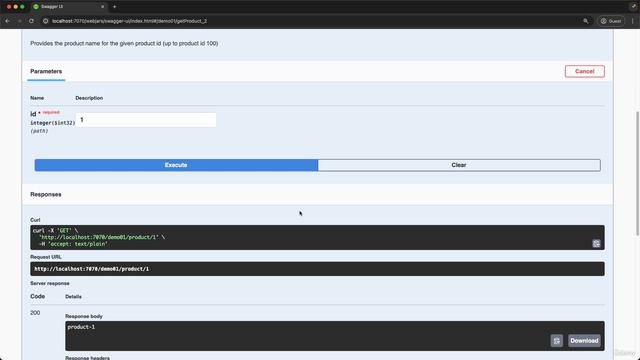Image resolution: width=640 pixels, height=360 pixels.
Task: Click the Request URL text box
Action: pyautogui.click(x=317, y=269)
